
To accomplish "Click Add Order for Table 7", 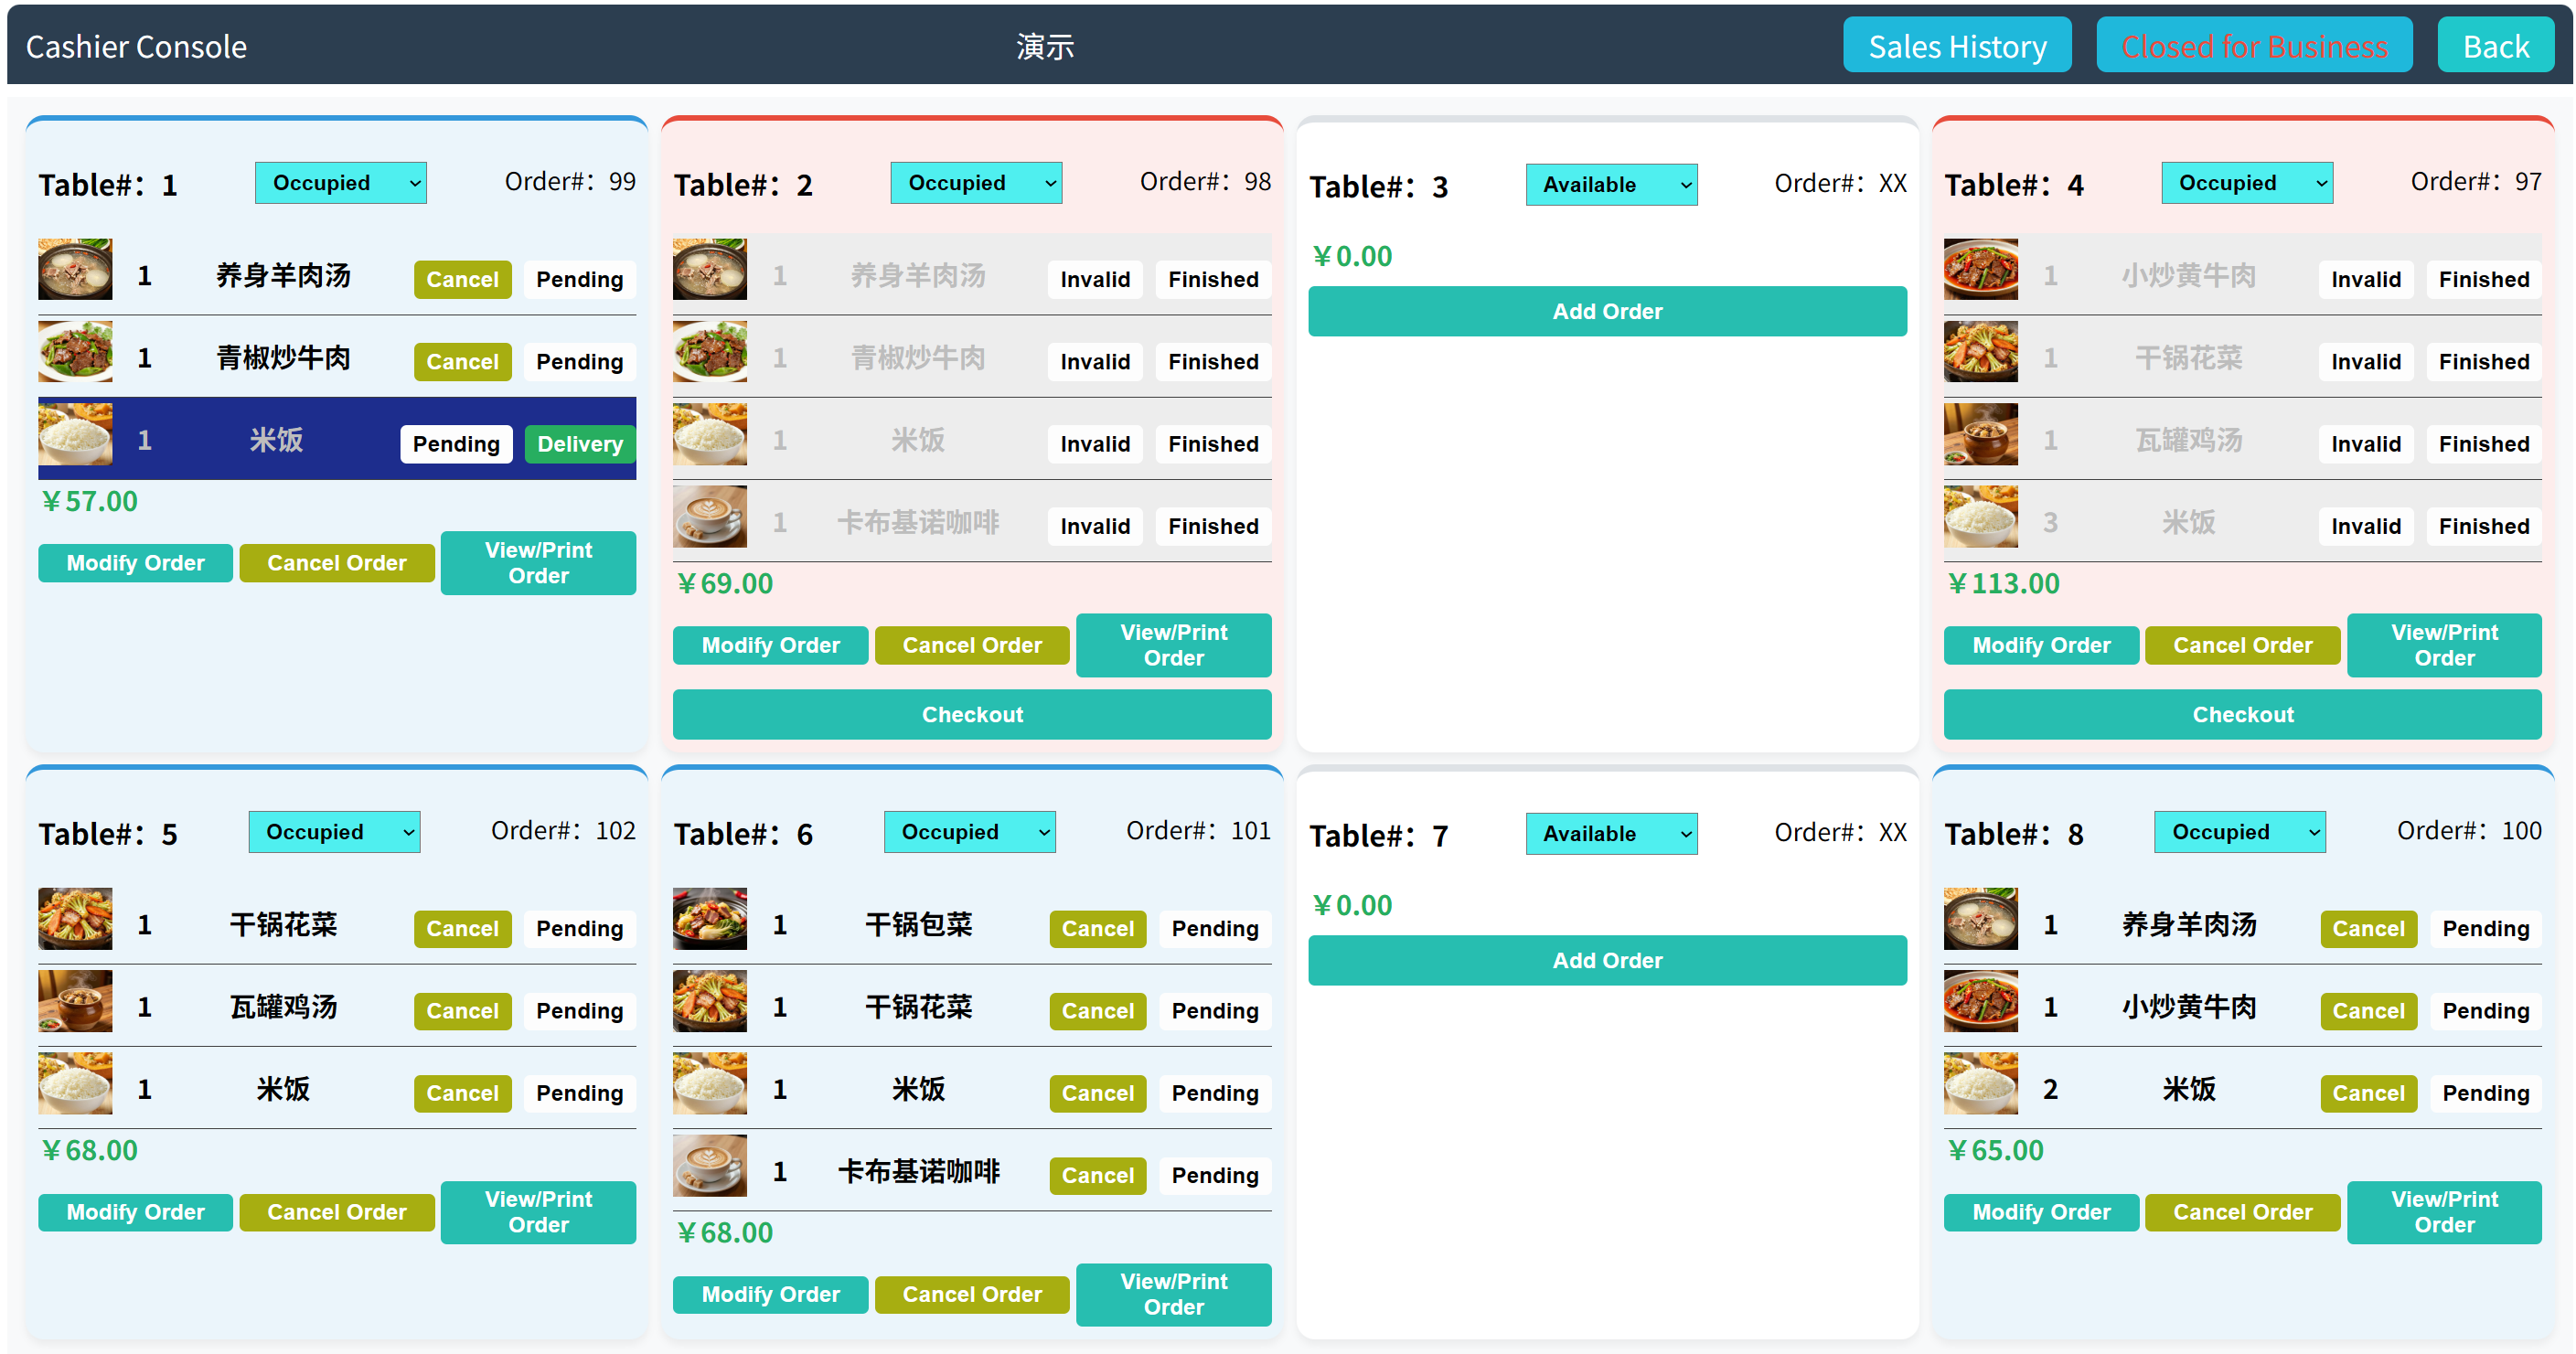I will [1606, 960].
